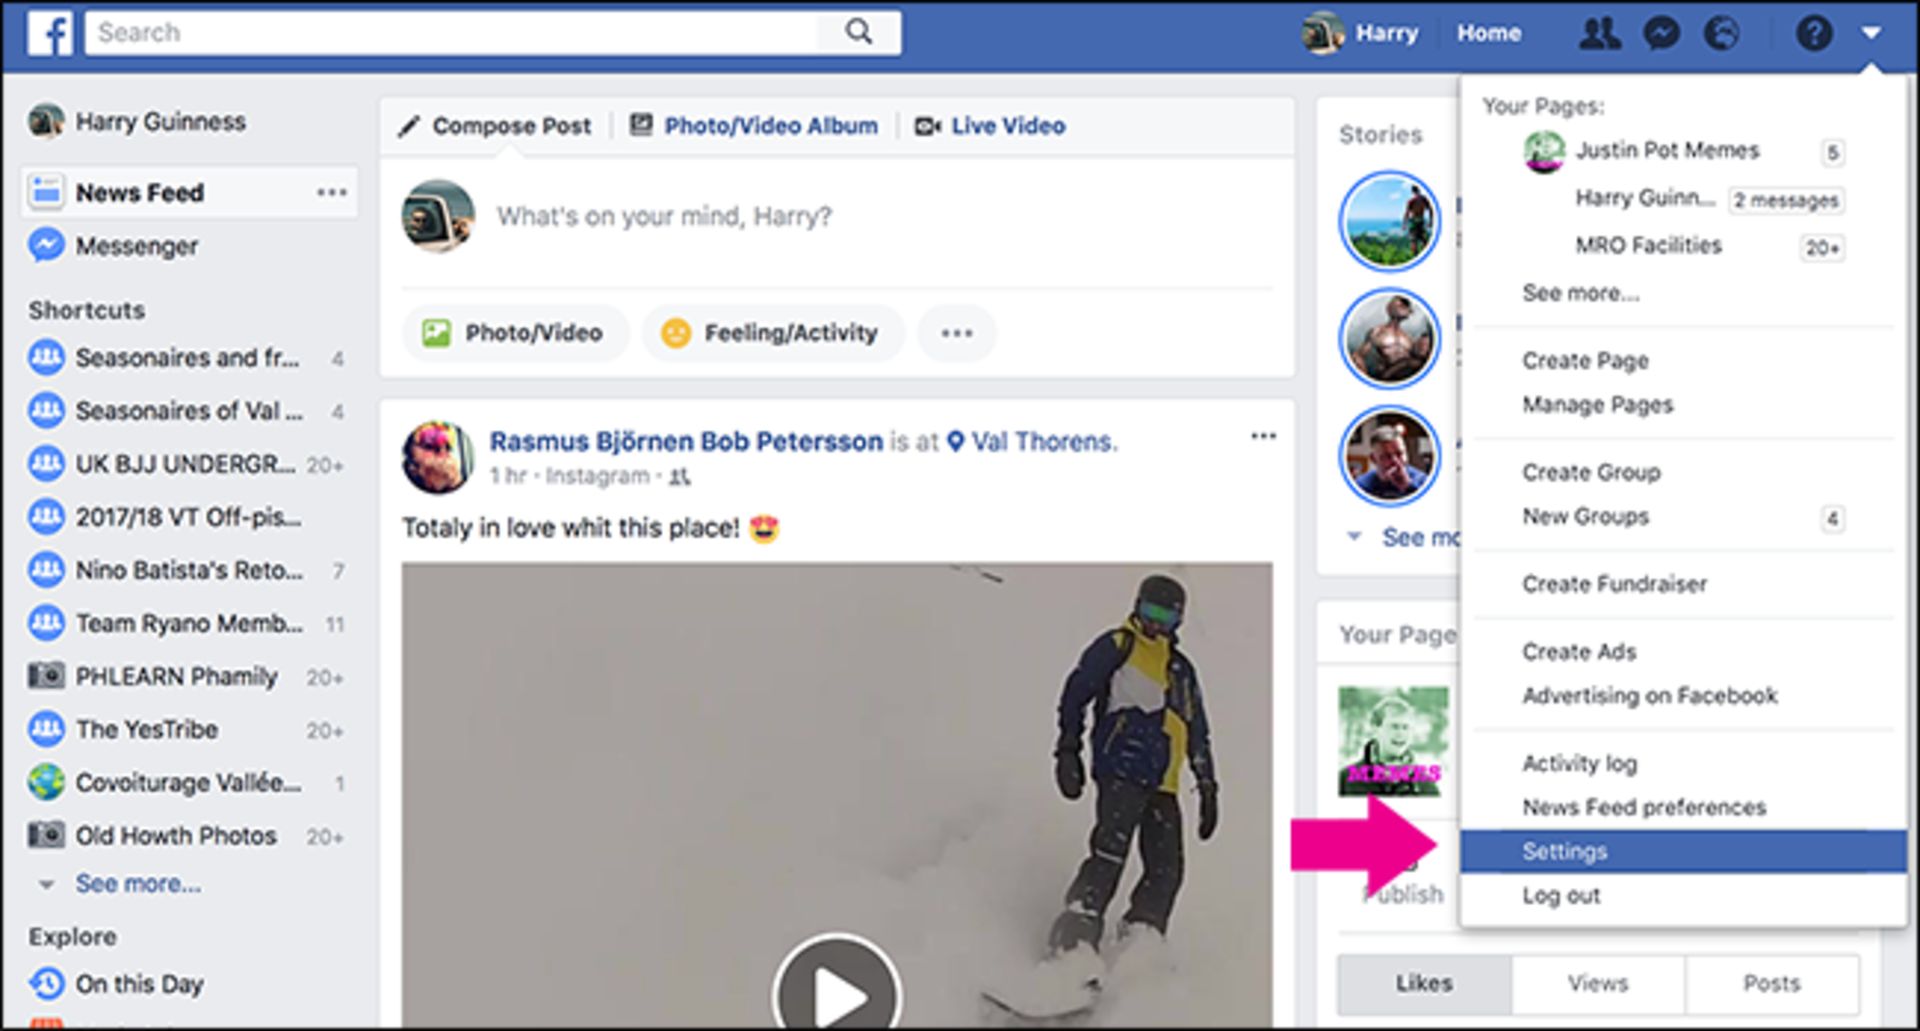Switch to the Views tab
Image resolution: width=1920 pixels, height=1031 pixels.
(x=1597, y=984)
